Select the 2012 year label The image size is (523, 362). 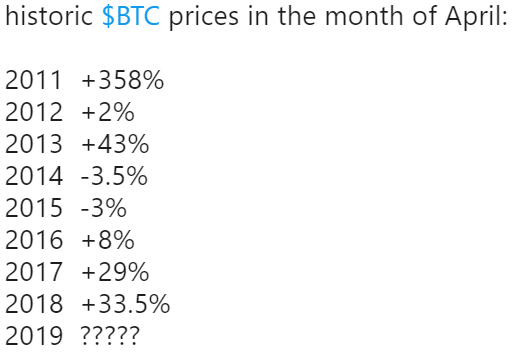(34, 112)
